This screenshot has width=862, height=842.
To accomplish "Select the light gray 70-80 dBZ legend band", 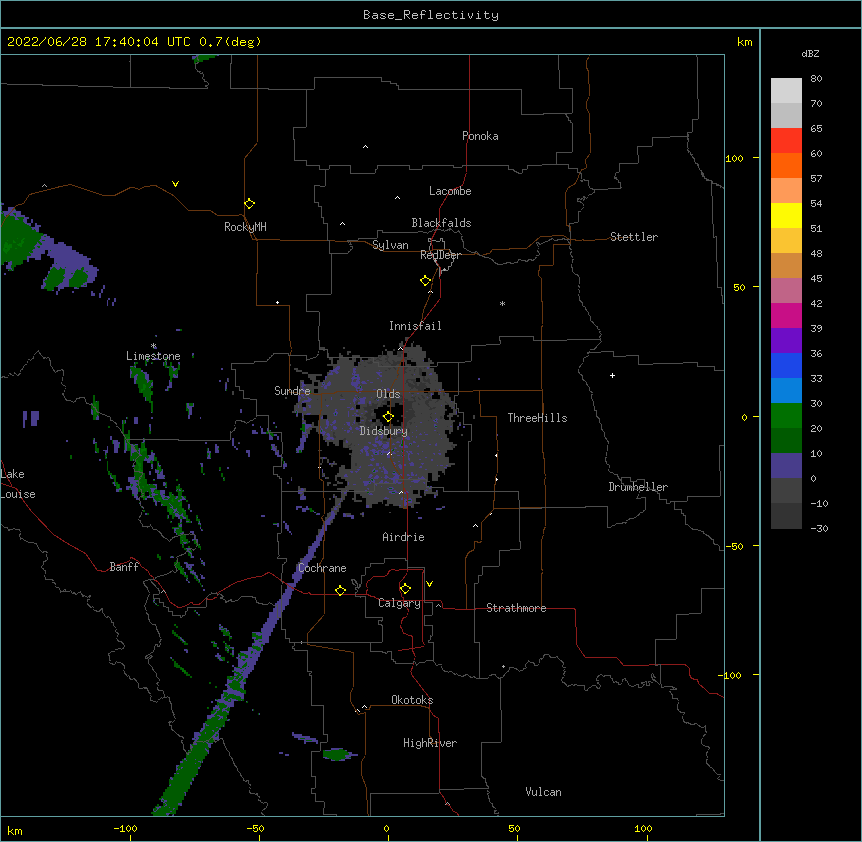I will (x=786, y=91).
